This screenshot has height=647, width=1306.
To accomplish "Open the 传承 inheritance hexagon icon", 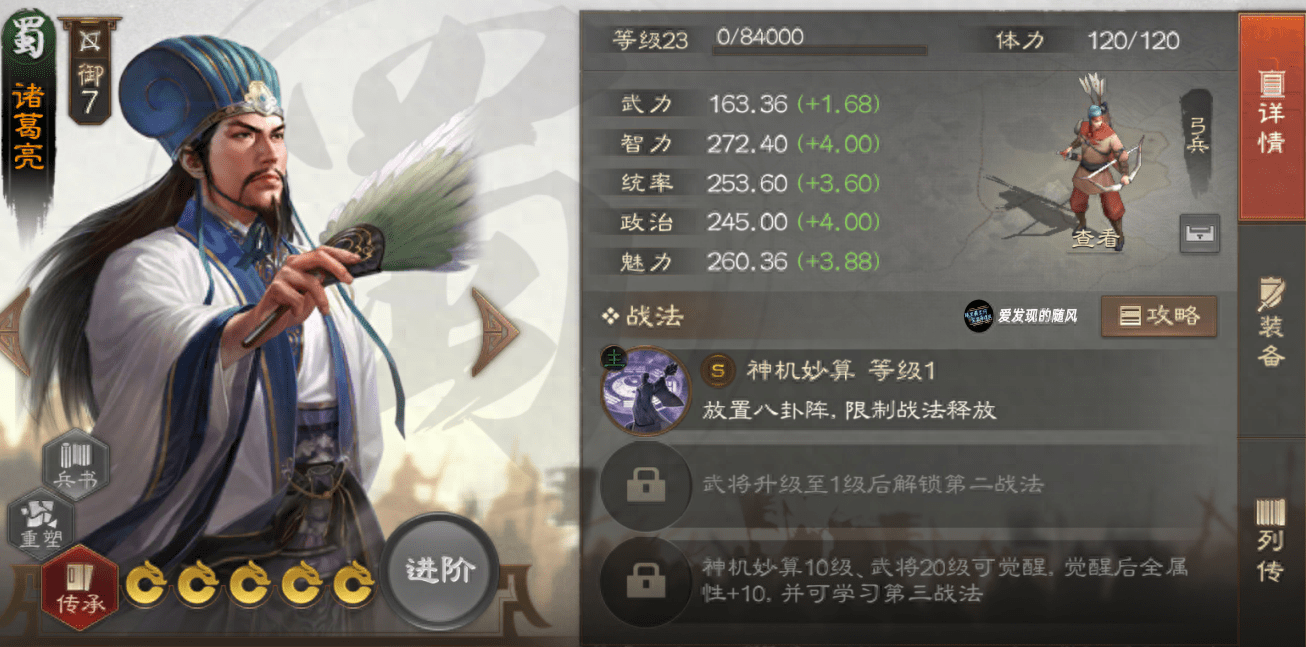I will [x=79, y=586].
